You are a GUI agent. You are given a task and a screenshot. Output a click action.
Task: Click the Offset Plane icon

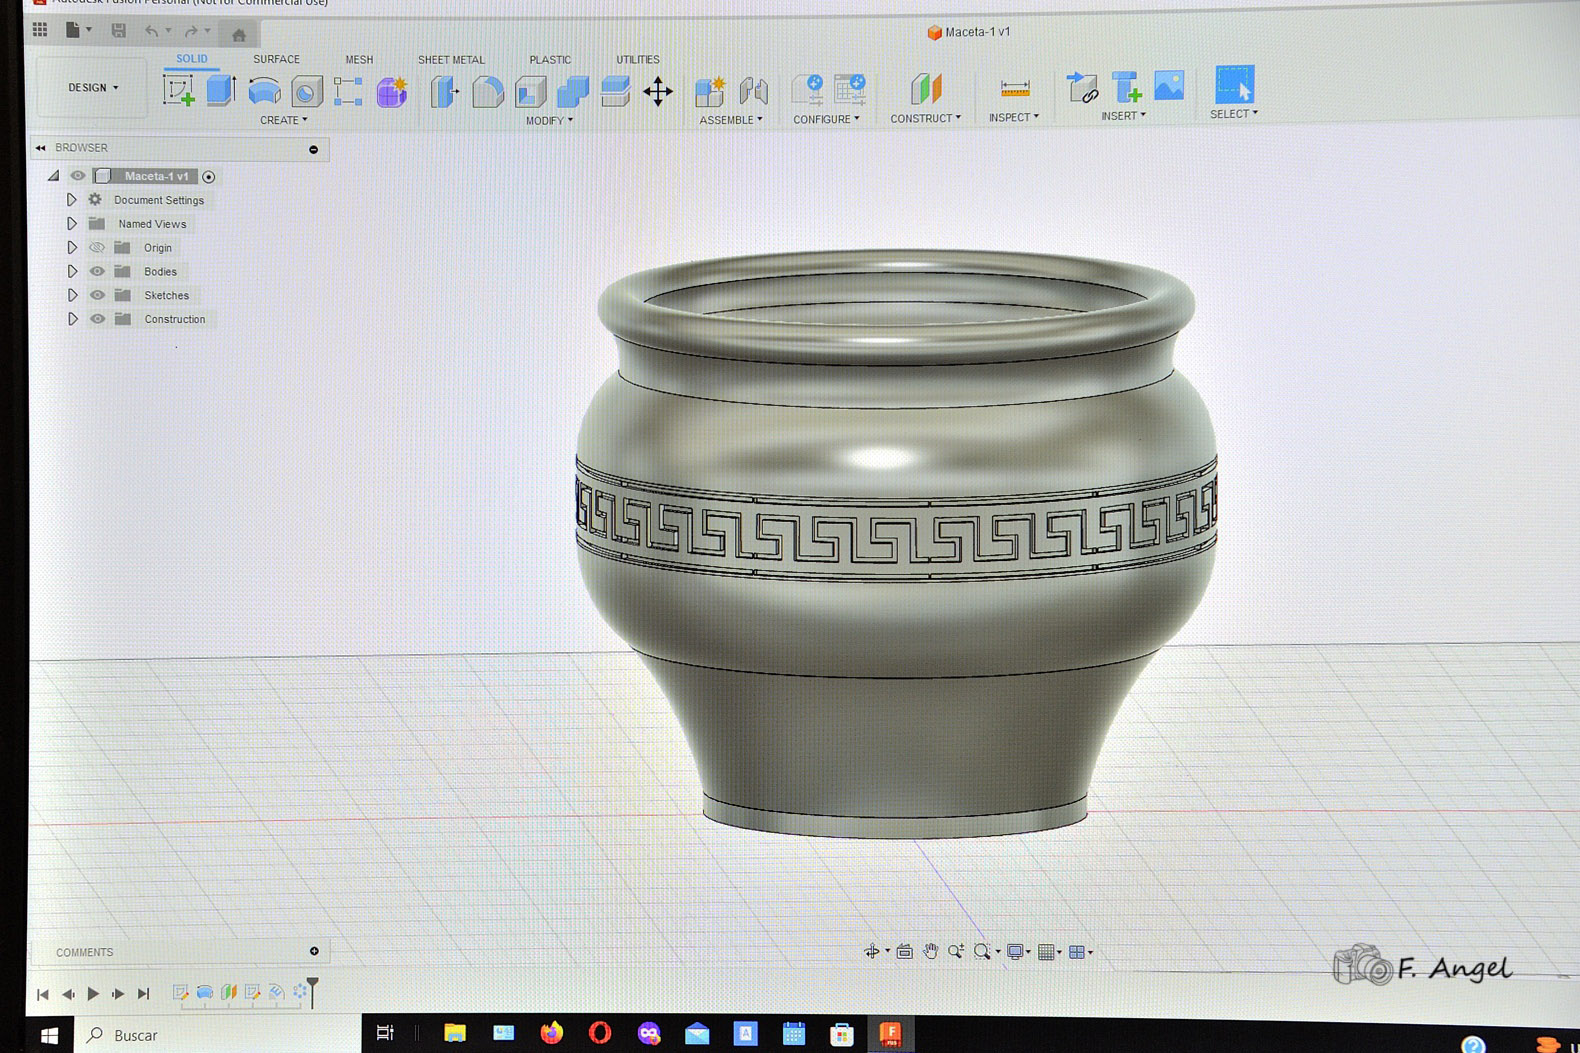click(x=926, y=89)
